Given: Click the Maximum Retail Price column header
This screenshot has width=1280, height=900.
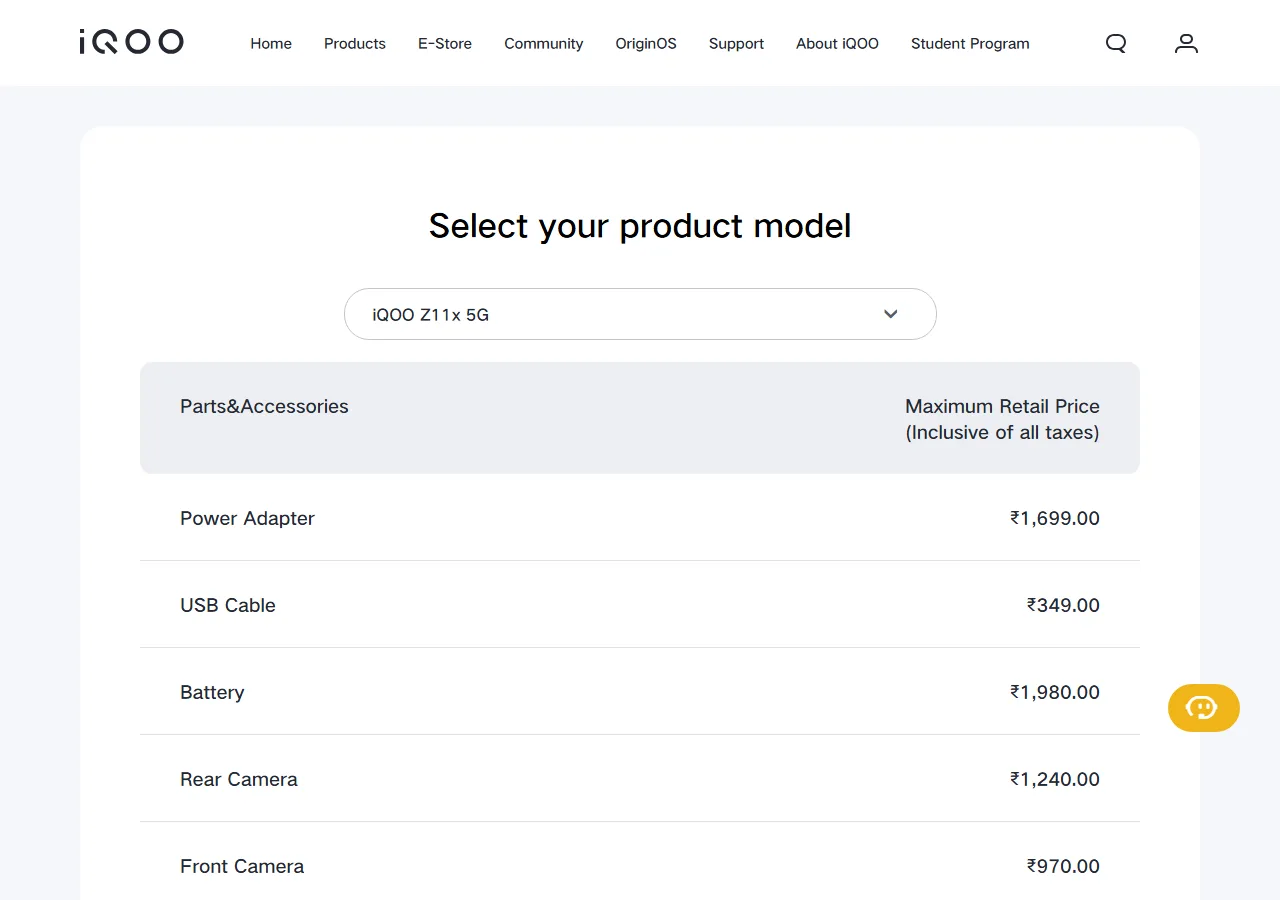Looking at the screenshot, I should coord(1002,419).
